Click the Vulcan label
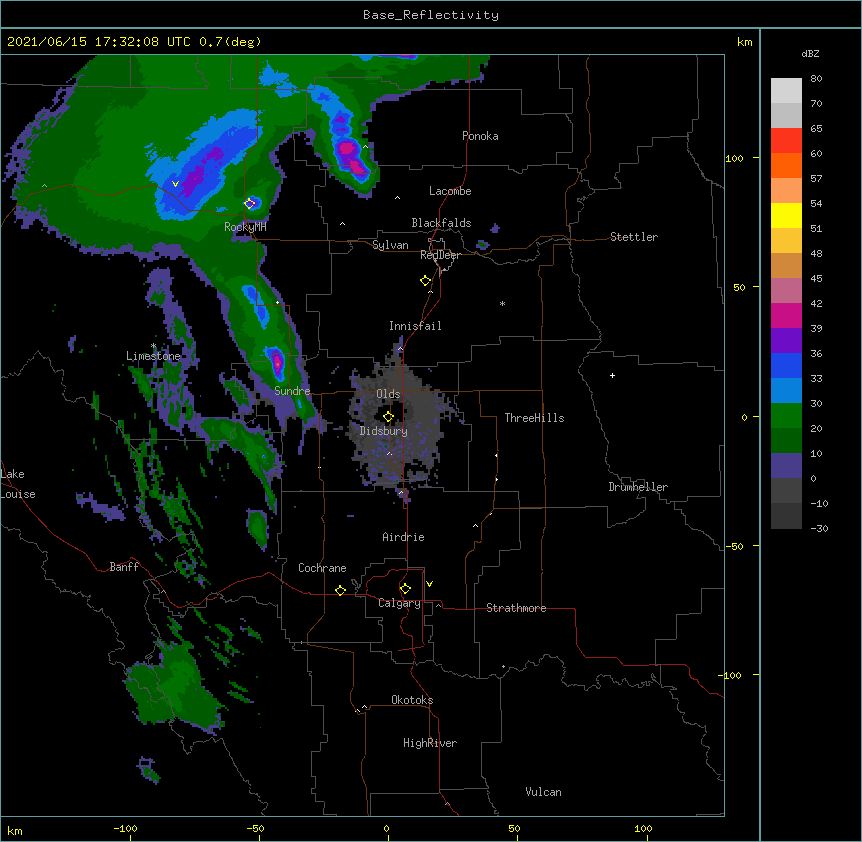 (x=543, y=792)
